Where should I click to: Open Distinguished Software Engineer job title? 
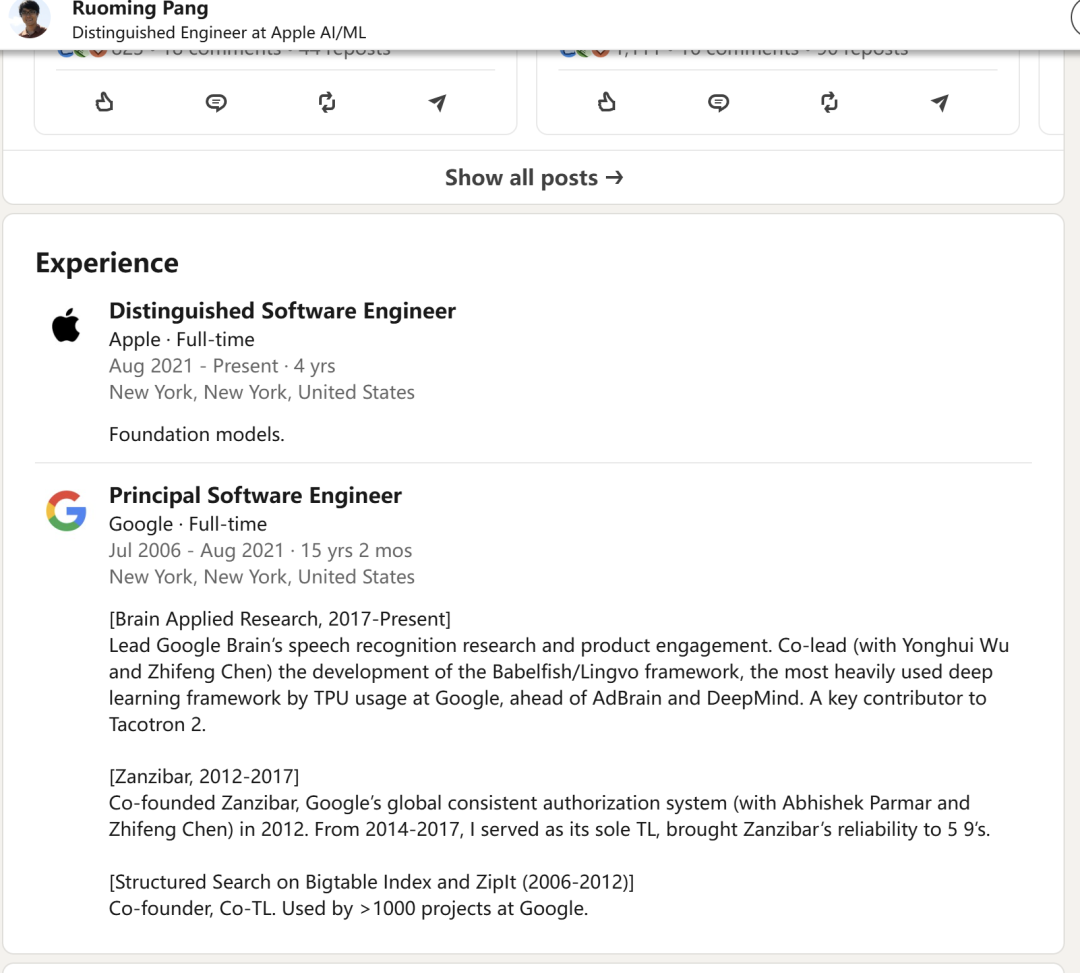[282, 311]
